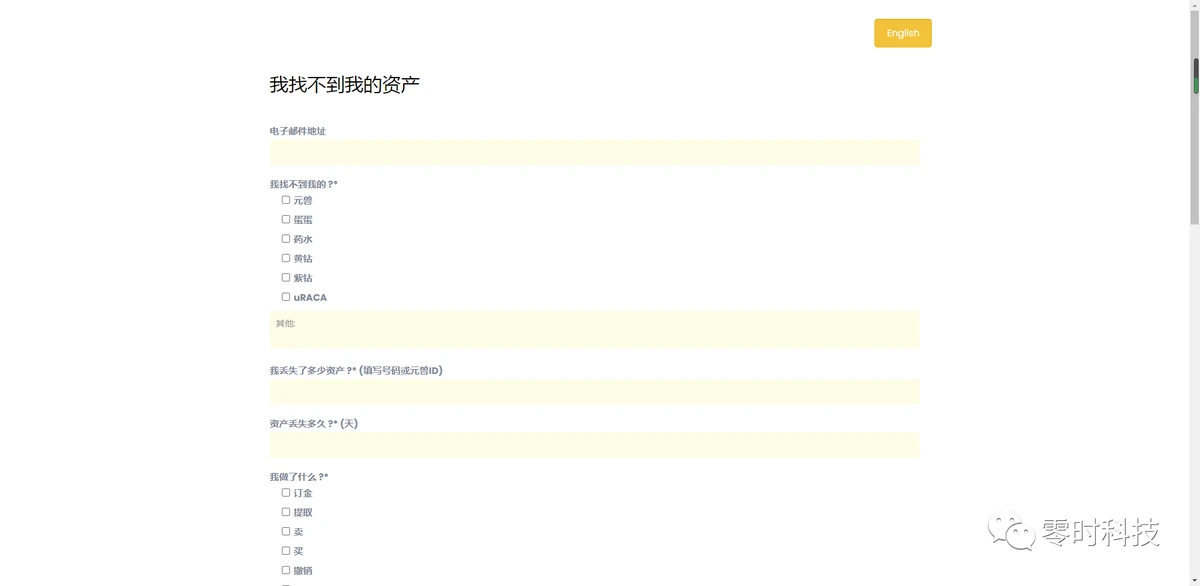Click the page scrollbar thumb
The image size is (1200, 586).
coord(1195,140)
